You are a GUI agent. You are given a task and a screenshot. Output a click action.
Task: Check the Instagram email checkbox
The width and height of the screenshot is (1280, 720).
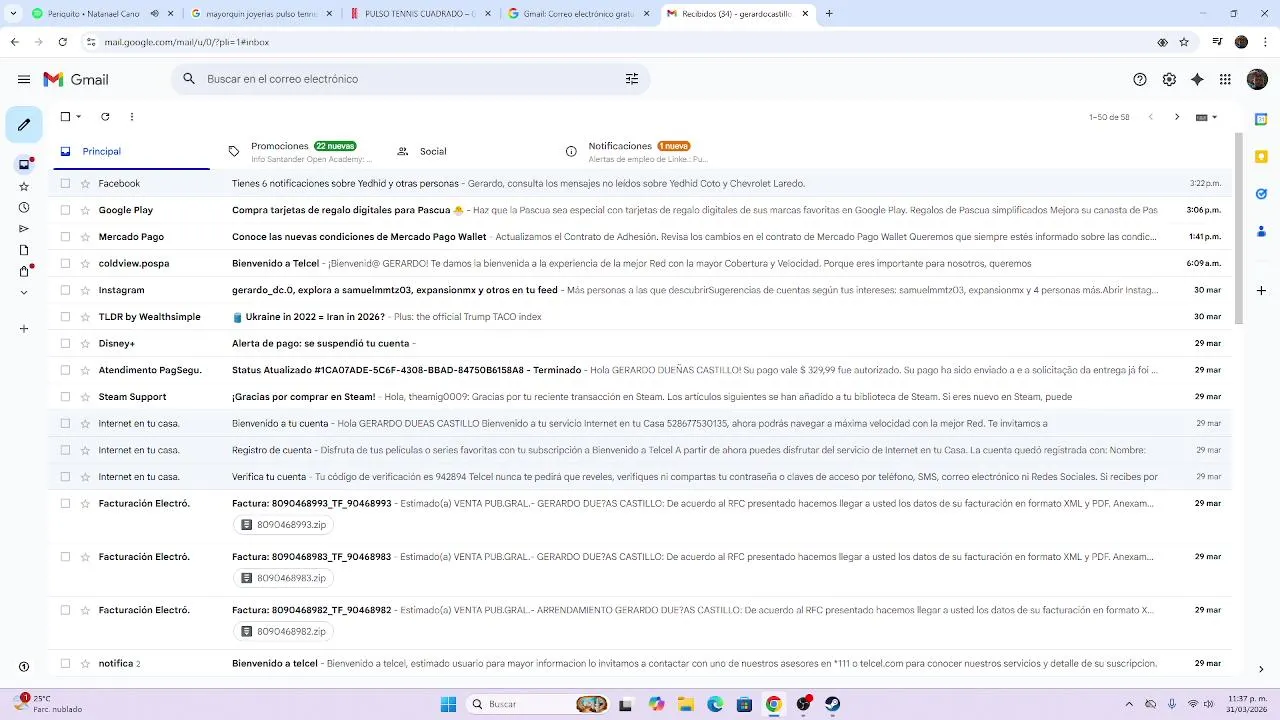point(65,290)
